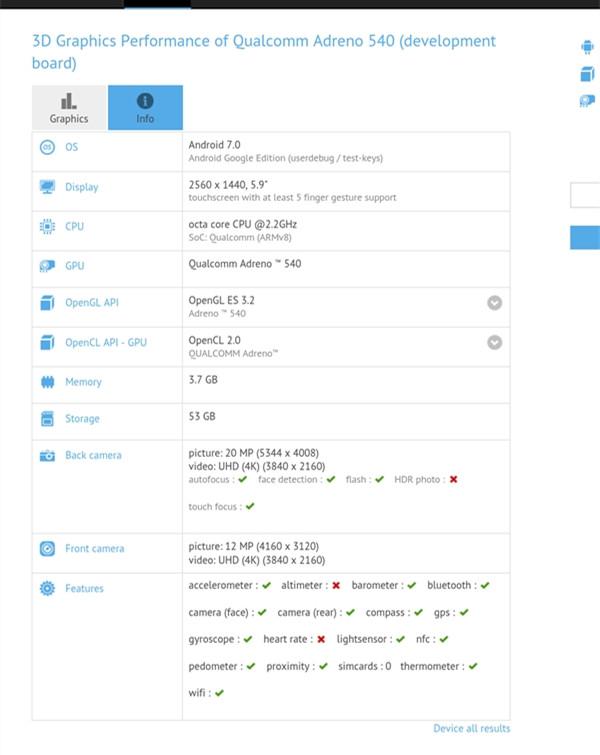Click the Storage row icon

47,419
